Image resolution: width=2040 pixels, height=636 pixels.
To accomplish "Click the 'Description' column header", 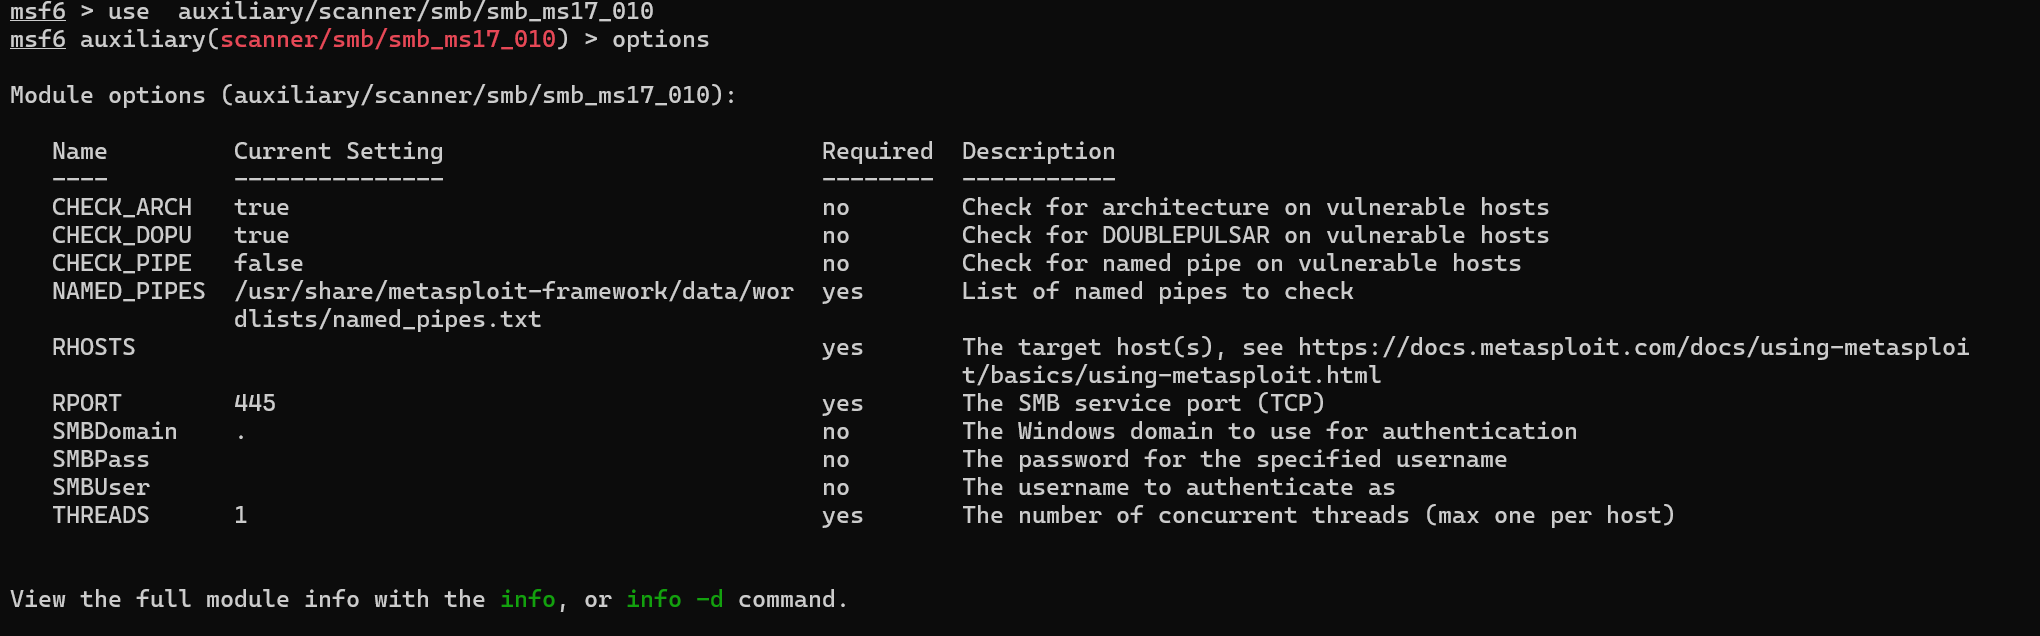I will (x=1038, y=152).
